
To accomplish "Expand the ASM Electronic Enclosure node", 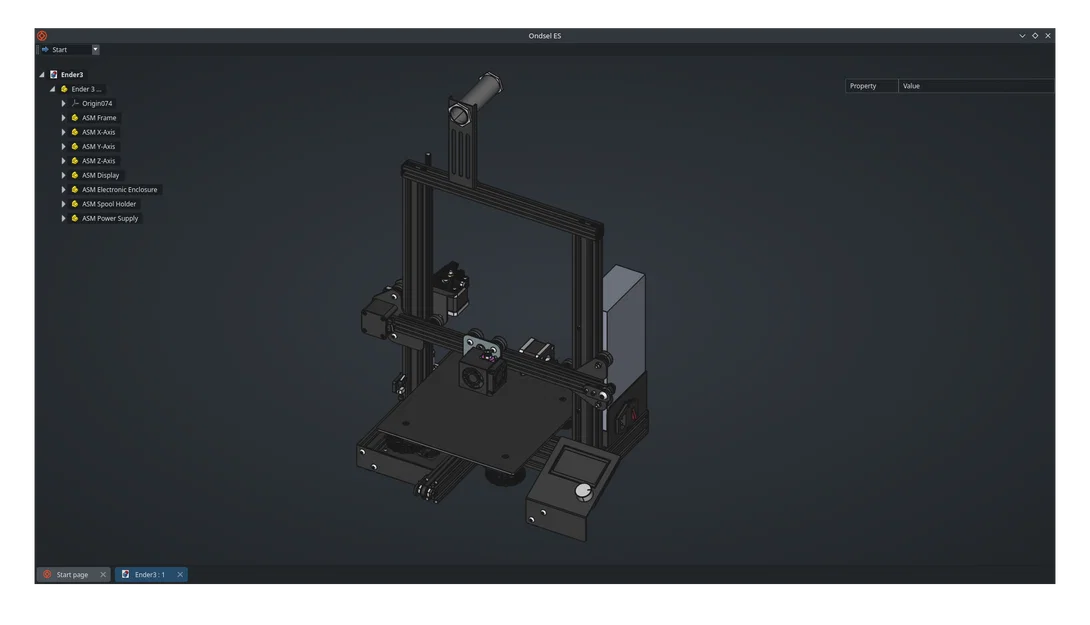I will click(63, 189).
